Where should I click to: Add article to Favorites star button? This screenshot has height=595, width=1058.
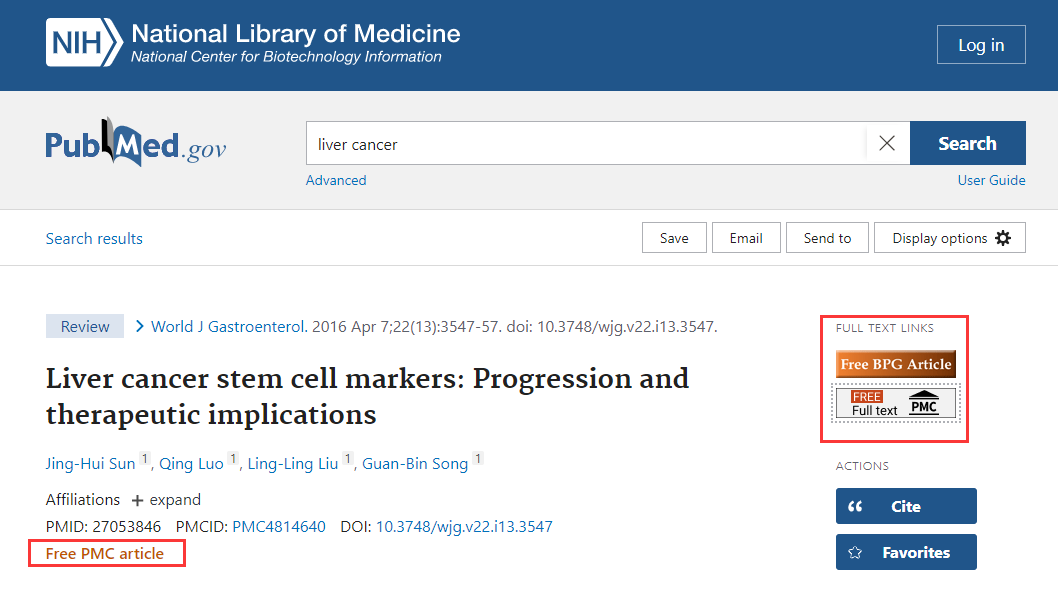pos(905,552)
